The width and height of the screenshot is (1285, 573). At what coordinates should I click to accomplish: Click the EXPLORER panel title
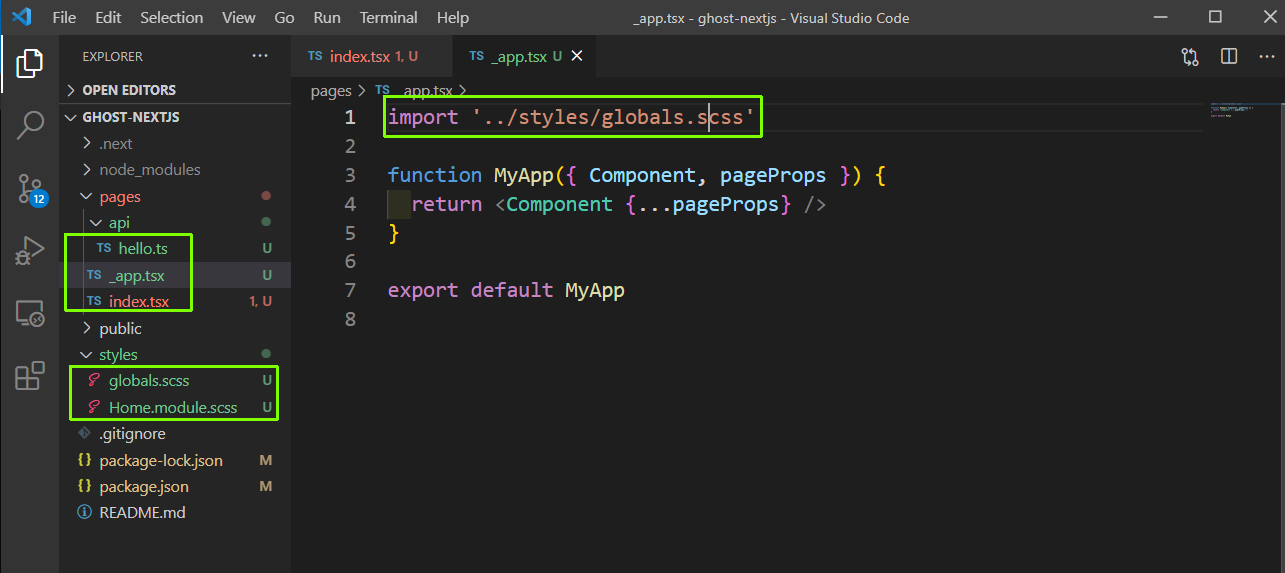pyautogui.click(x=112, y=57)
